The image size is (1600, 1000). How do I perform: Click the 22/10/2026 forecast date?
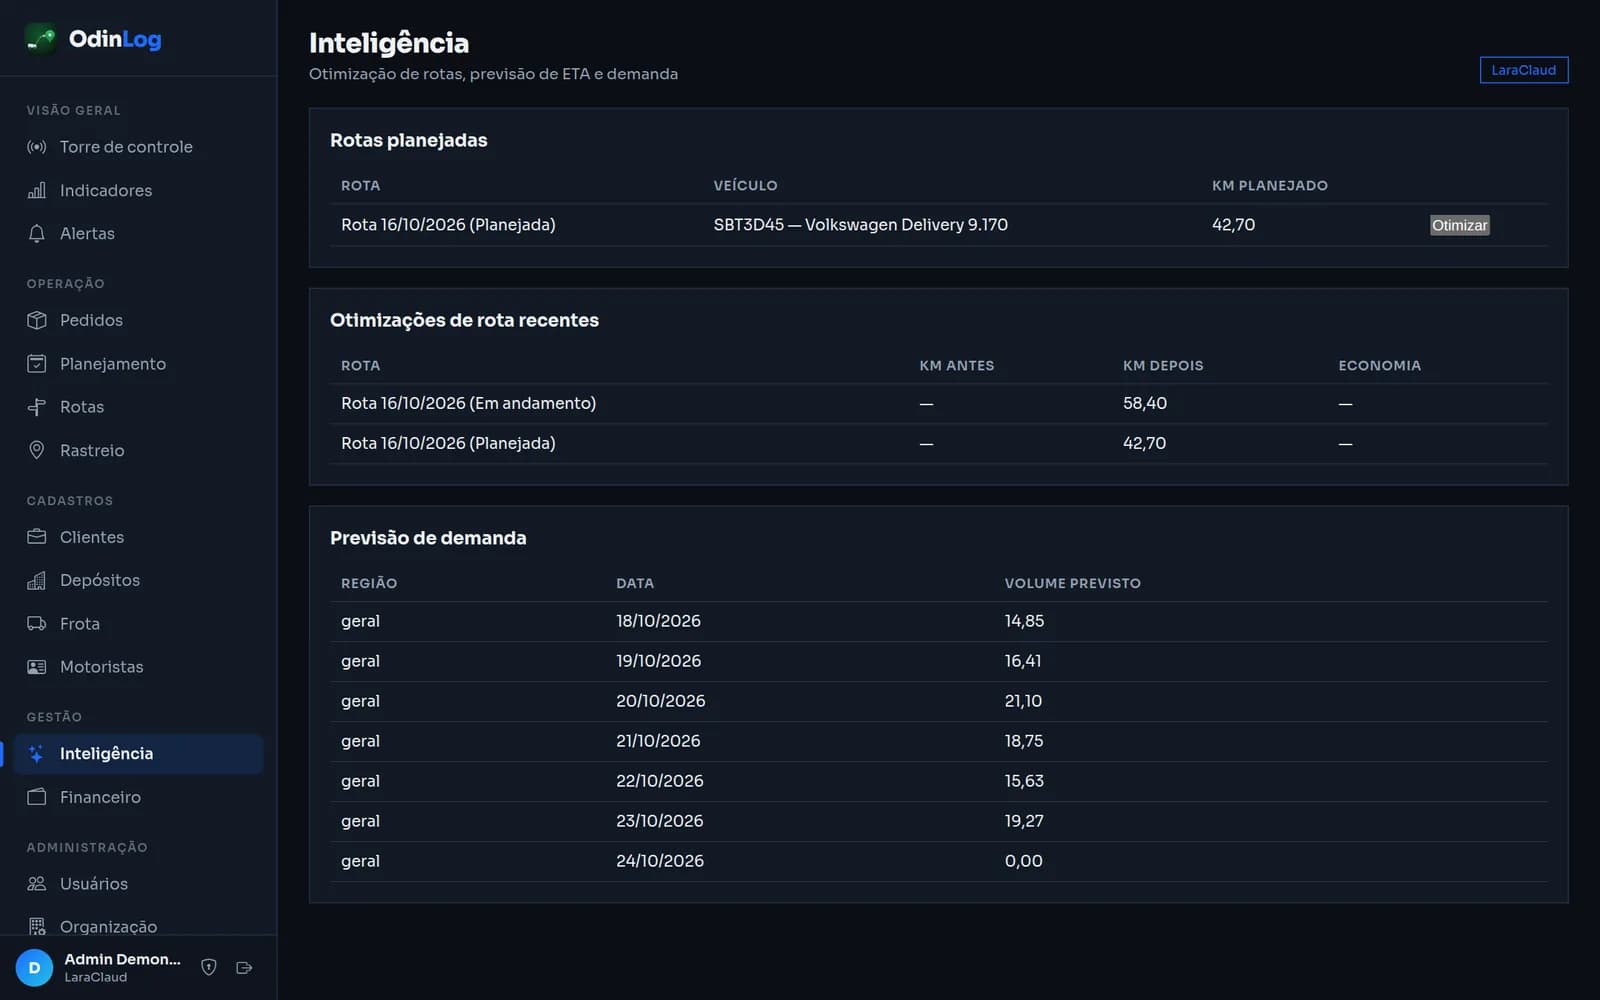pos(660,781)
